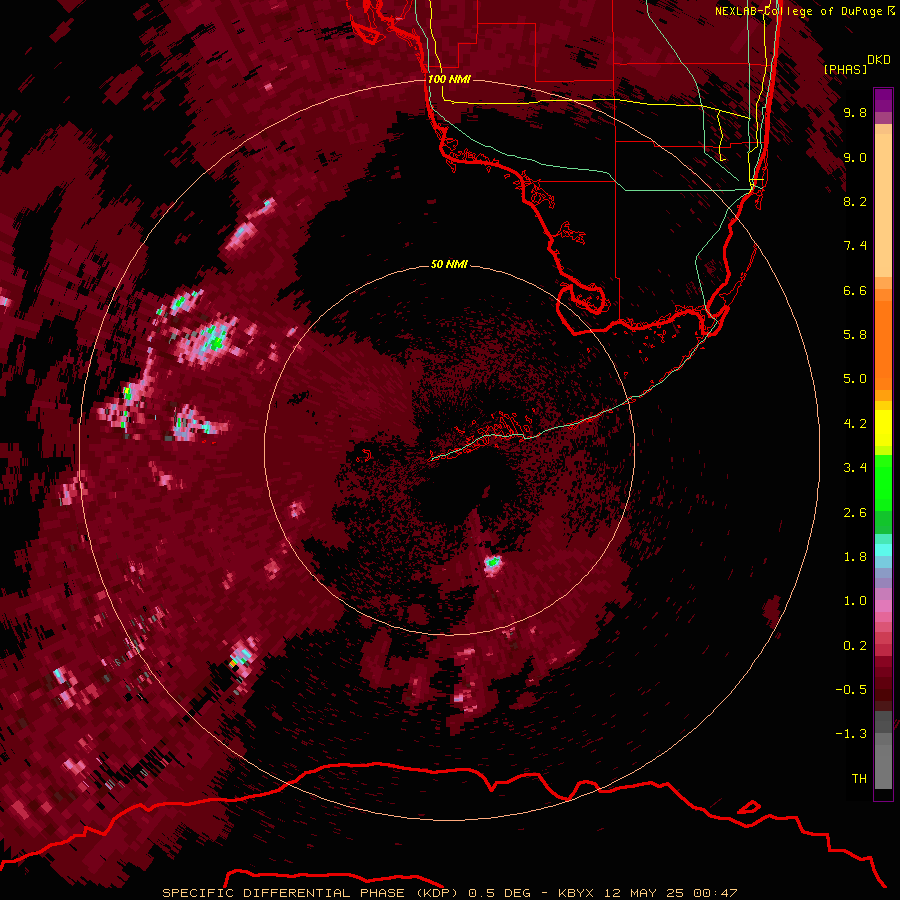
Task: Click the 12 MAY 25 date text
Action: click(x=645, y=893)
